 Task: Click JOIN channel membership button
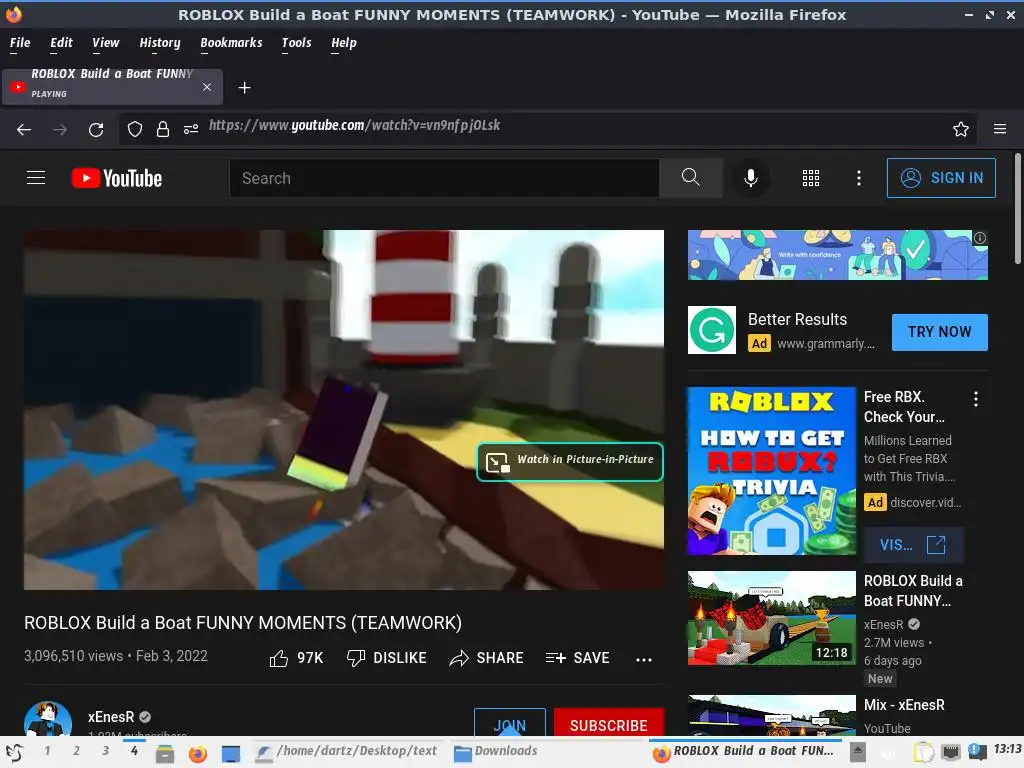[x=509, y=724]
